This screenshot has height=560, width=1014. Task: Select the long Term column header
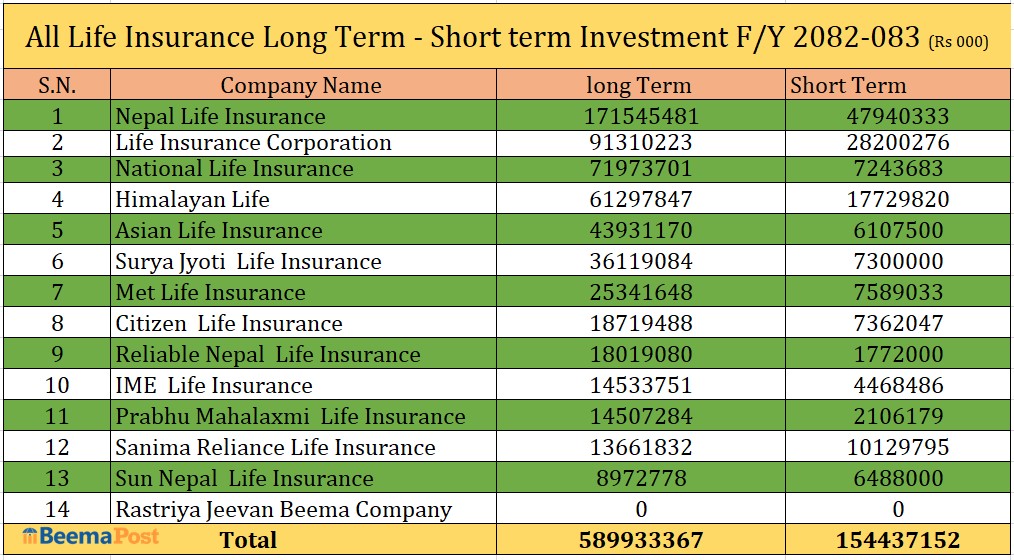638,85
